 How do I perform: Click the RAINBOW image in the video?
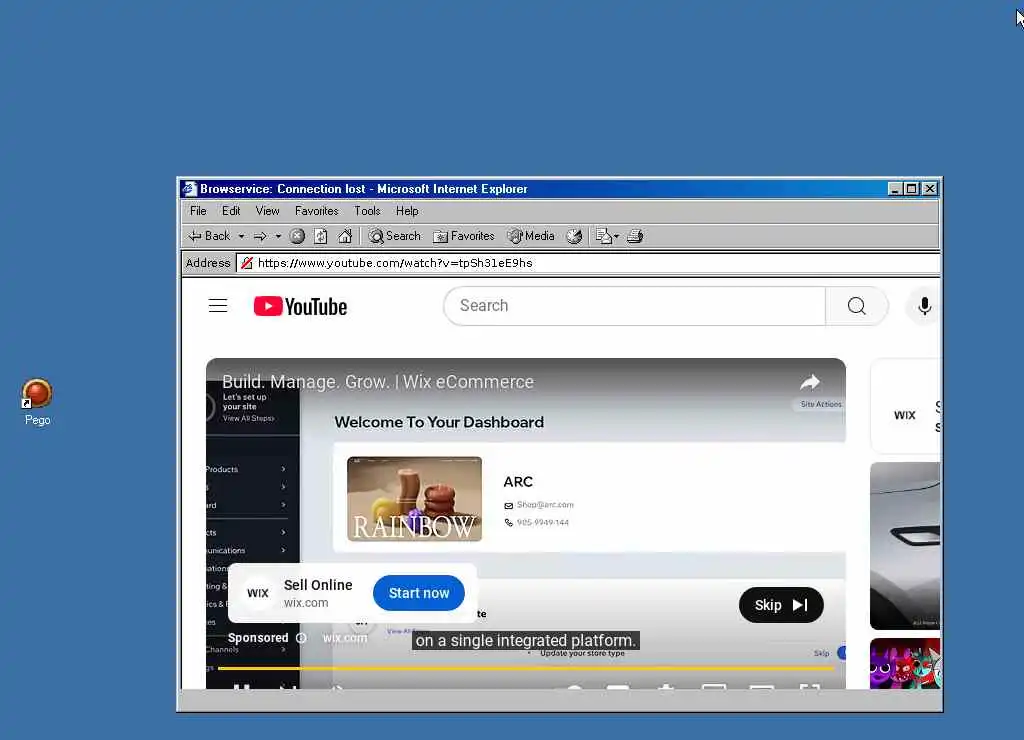[415, 499]
